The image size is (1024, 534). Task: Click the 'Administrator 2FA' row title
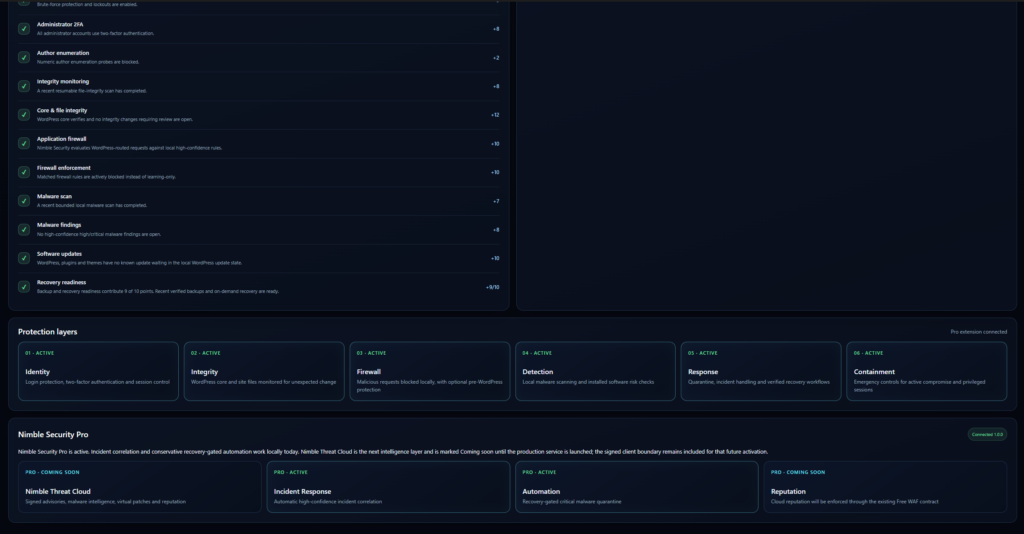60,24
